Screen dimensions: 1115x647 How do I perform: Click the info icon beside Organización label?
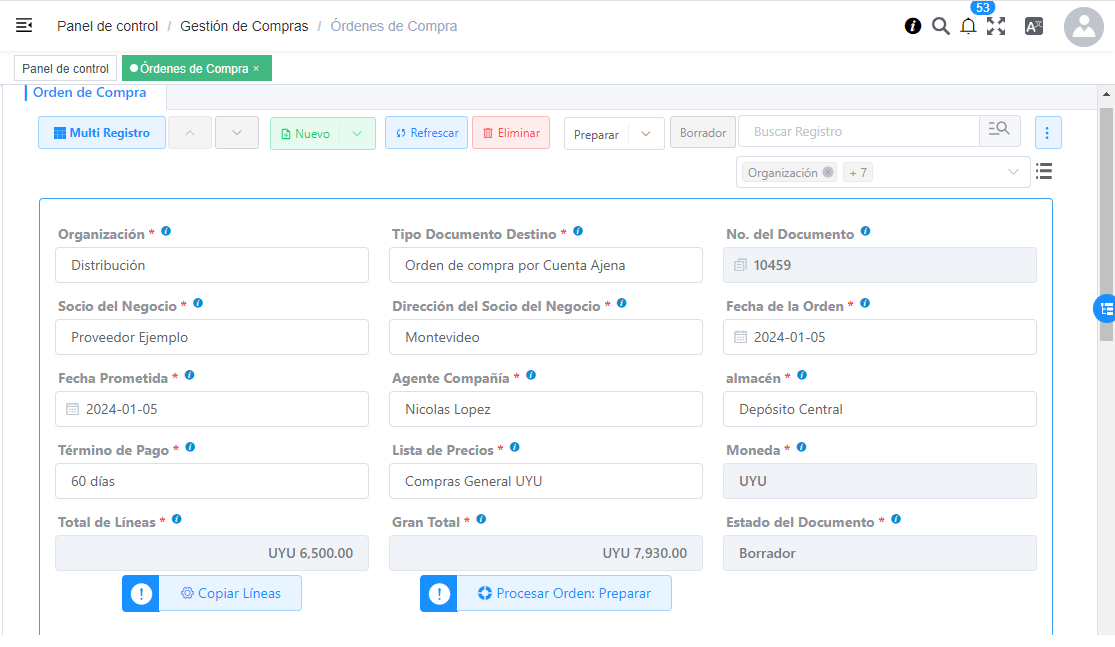166,231
